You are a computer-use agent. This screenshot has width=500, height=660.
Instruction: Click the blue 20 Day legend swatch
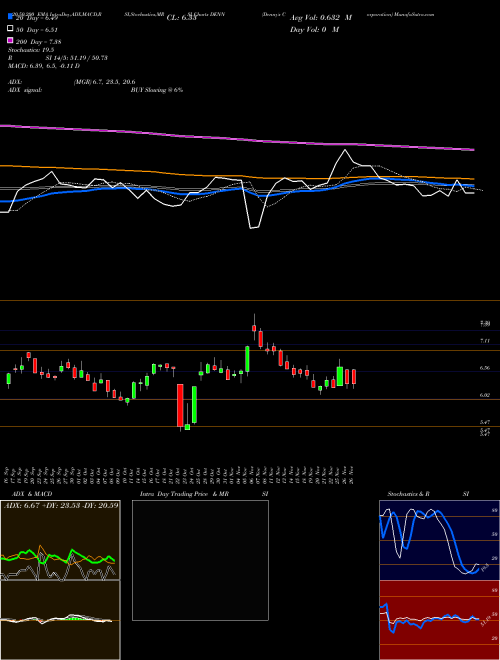click(x=10, y=17)
